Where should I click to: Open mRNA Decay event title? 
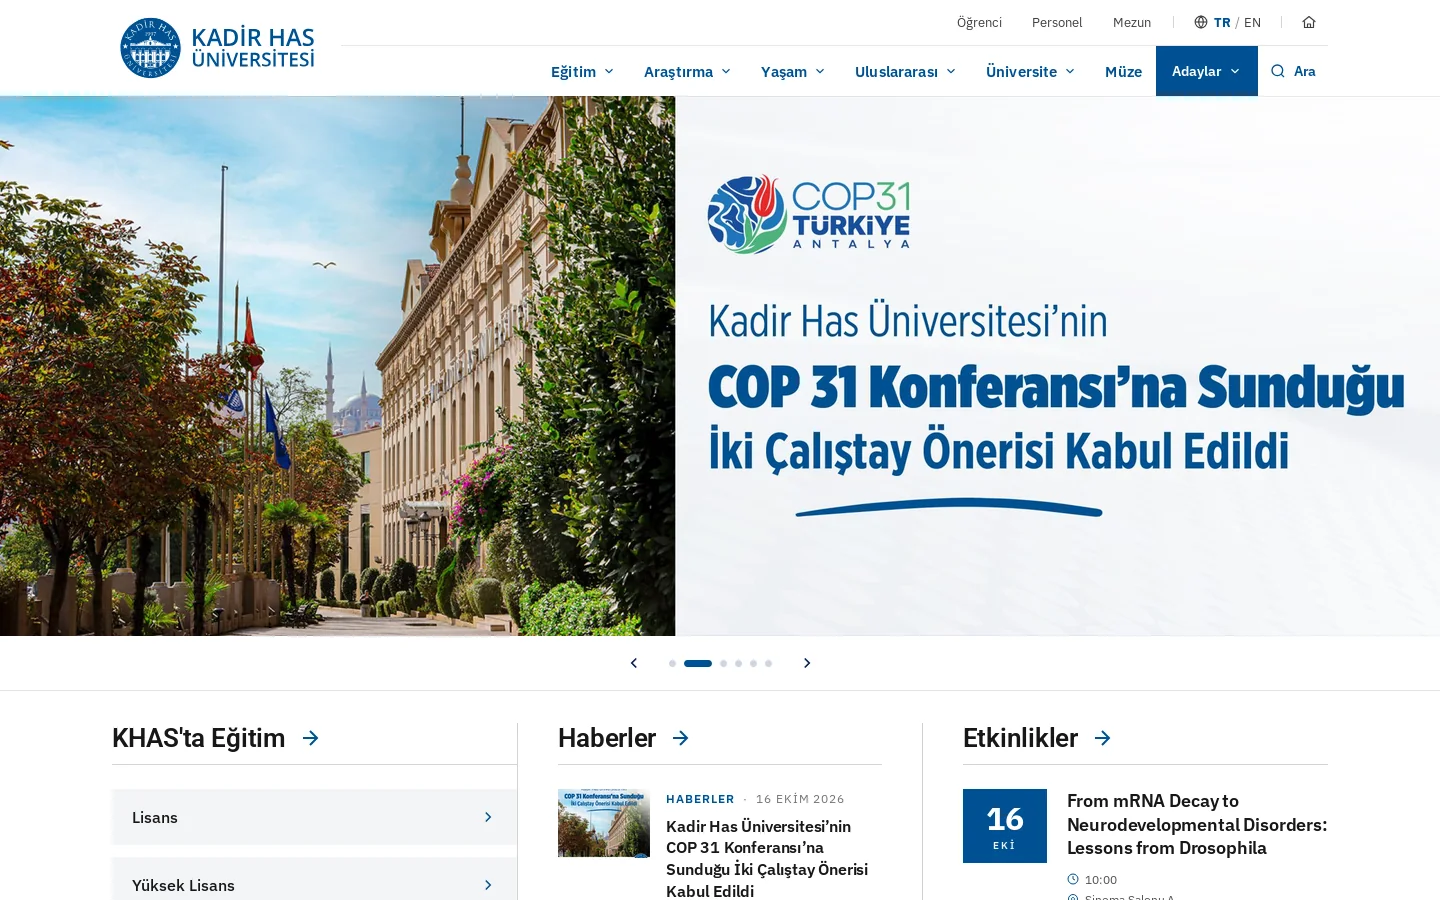pos(1197,824)
